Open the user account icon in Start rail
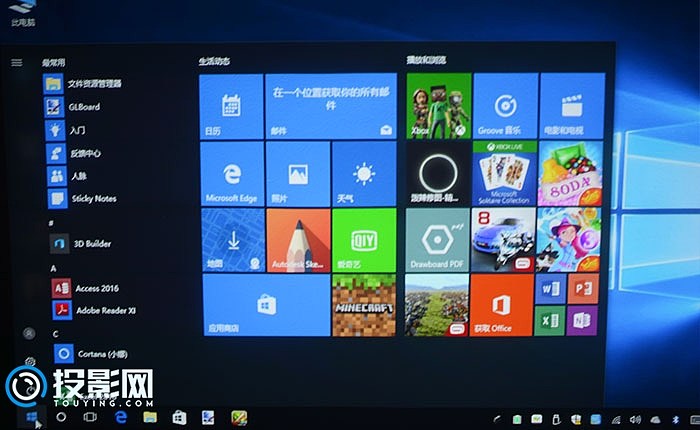 [29, 333]
